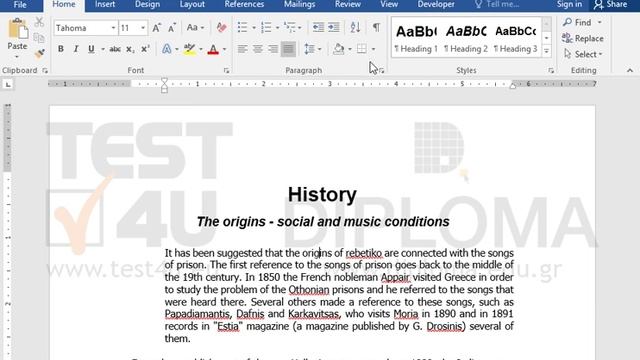Switch to the Review tab
This screenshot has height=360, width=640.
coord(348,4)
